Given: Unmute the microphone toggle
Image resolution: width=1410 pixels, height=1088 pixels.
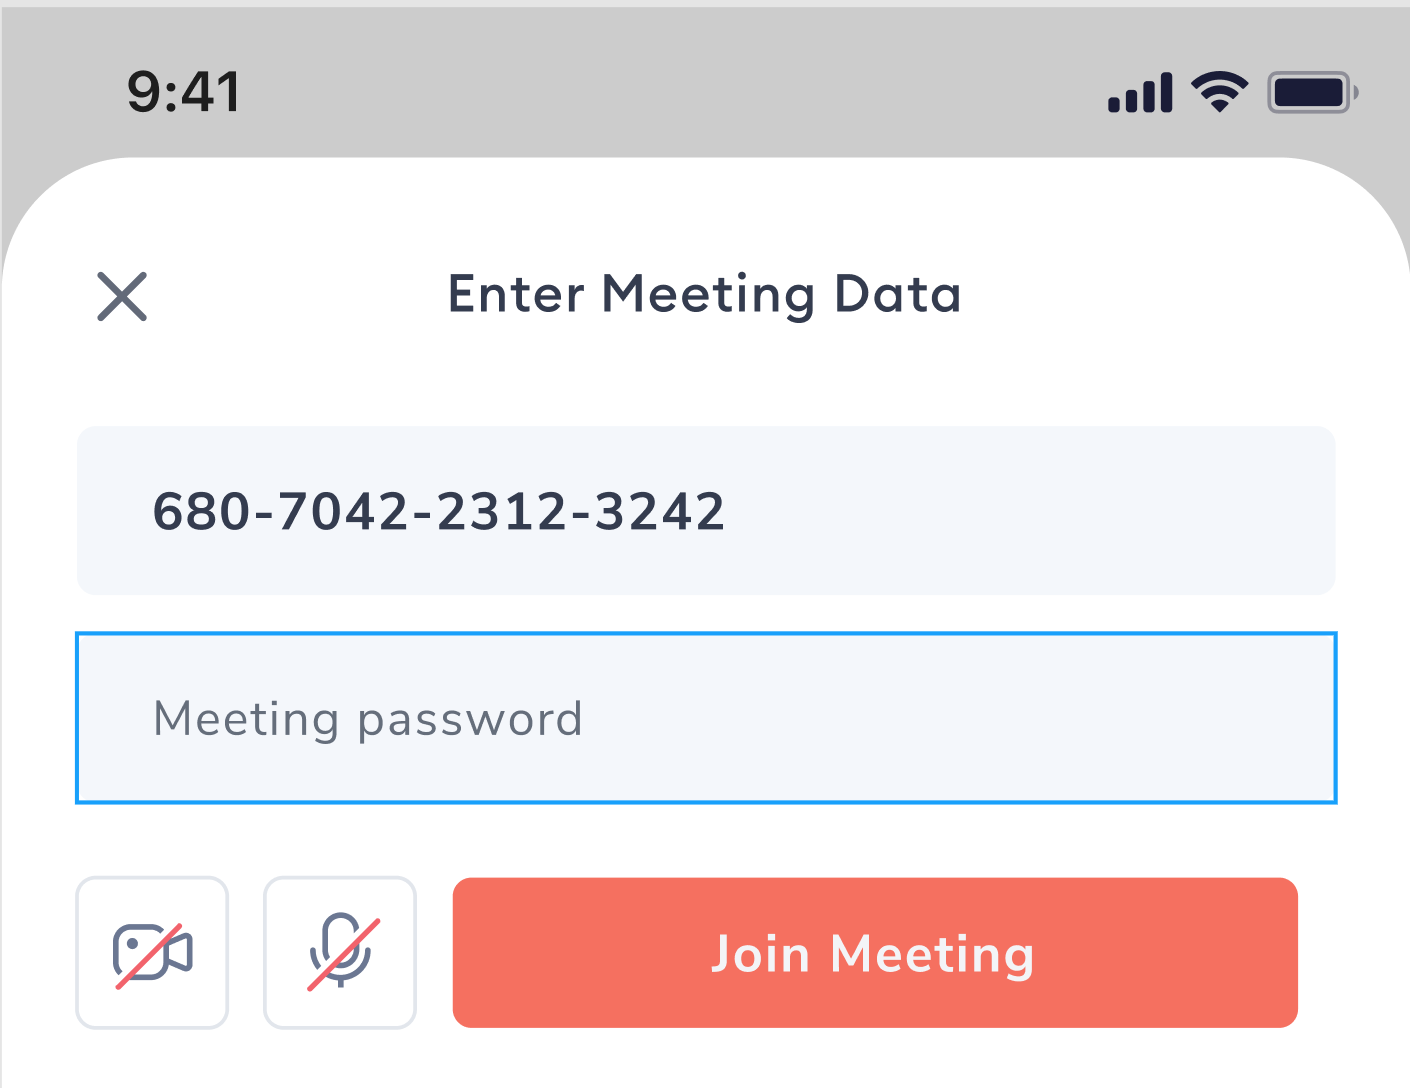Looking at the screenshot, I should tap(340, 952).
